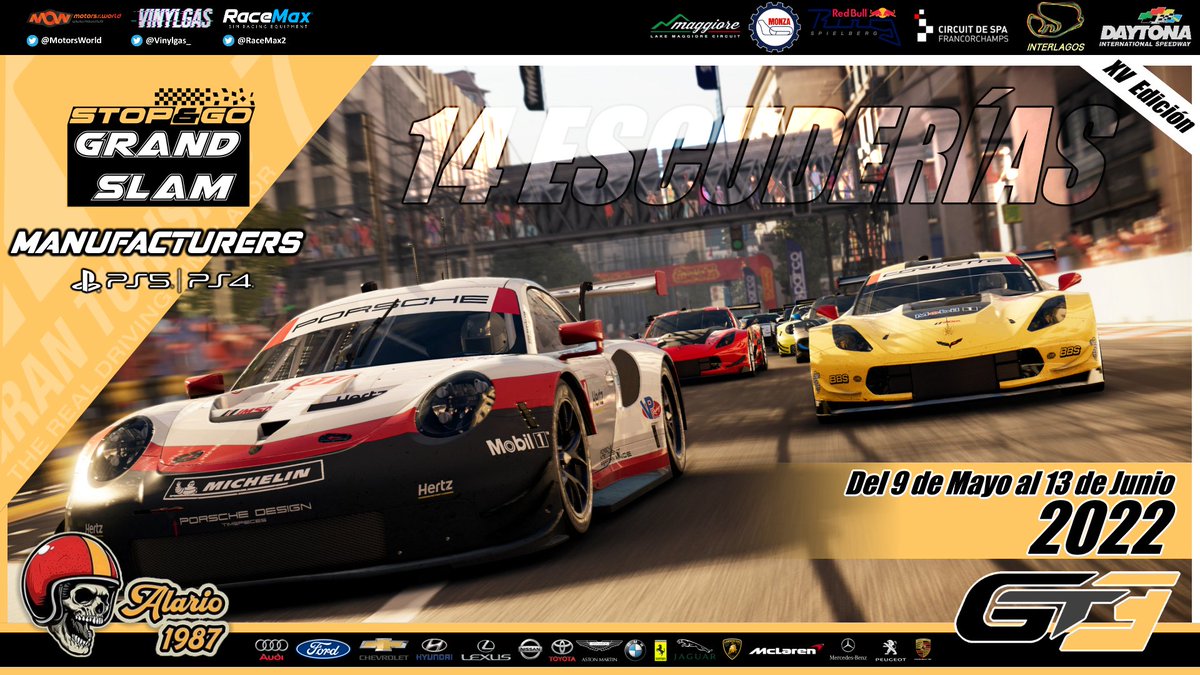Click the "2022" year text
The image size is (1200, 675).
click(x=1101, y=527)
